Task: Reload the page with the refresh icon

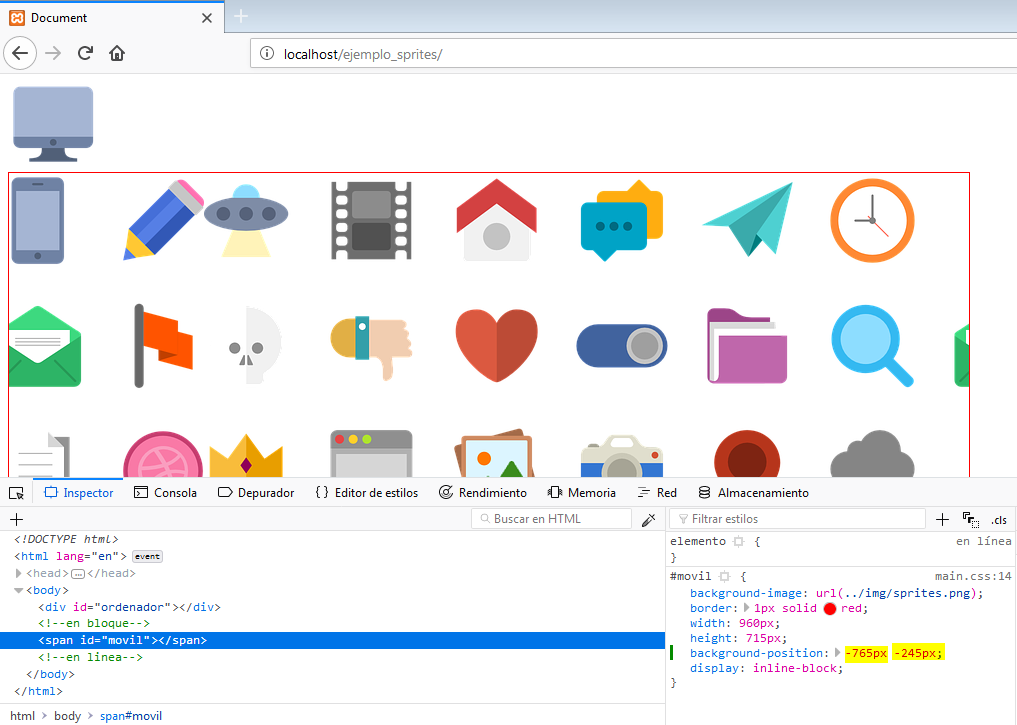Action: [86, 53]
